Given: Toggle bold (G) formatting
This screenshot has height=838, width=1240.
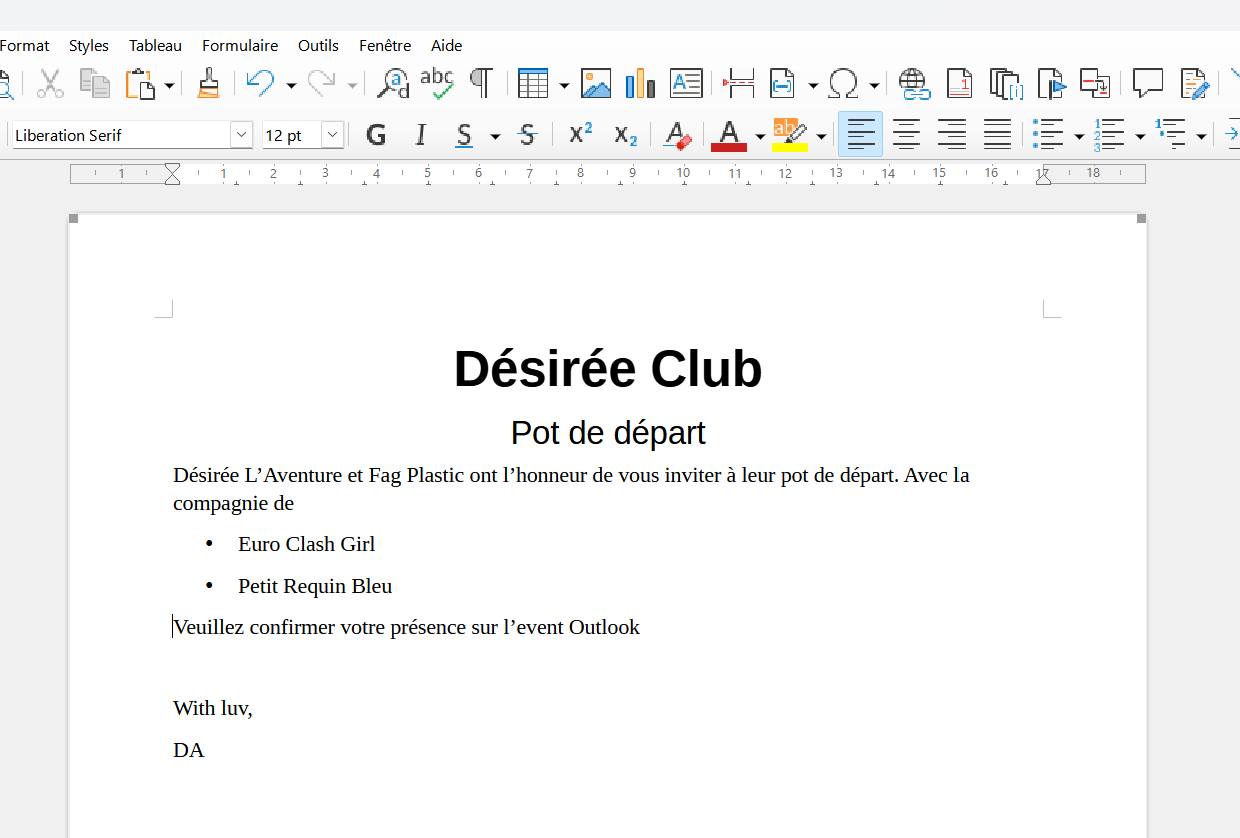Looking at the screenshot, I should tap(376, 135).
